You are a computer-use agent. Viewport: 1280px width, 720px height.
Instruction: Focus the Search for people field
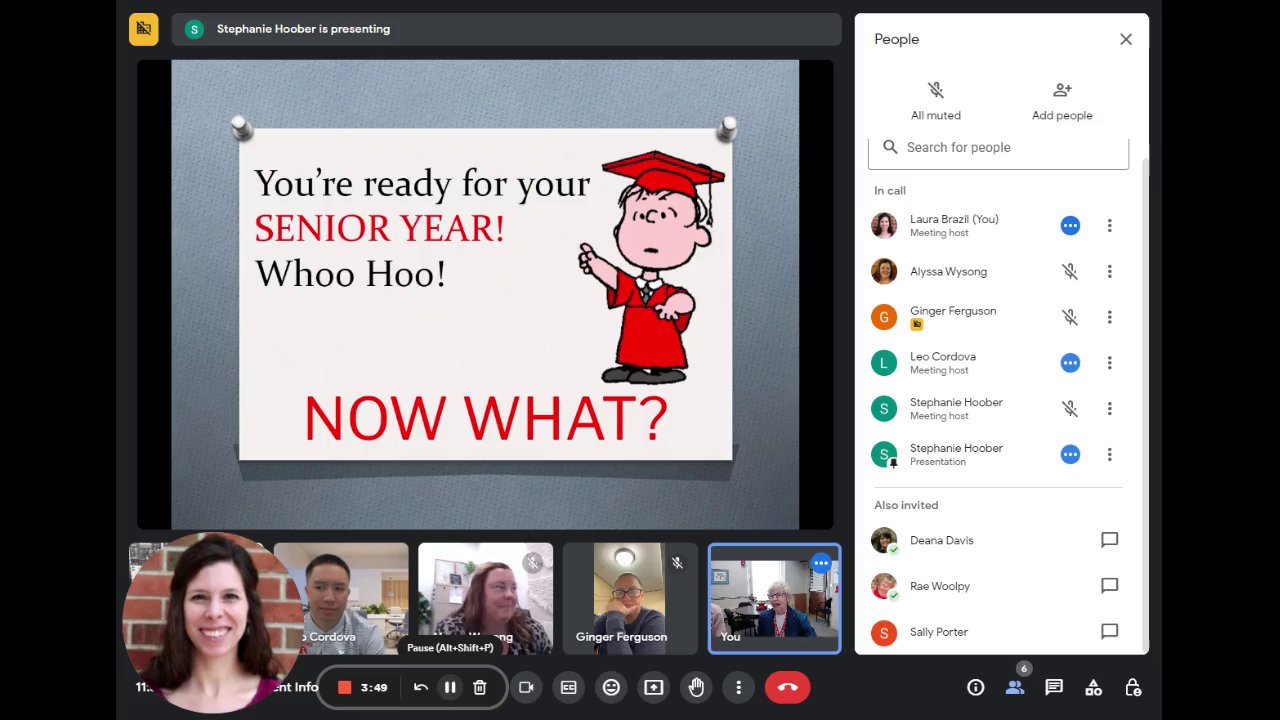point(998,148)
